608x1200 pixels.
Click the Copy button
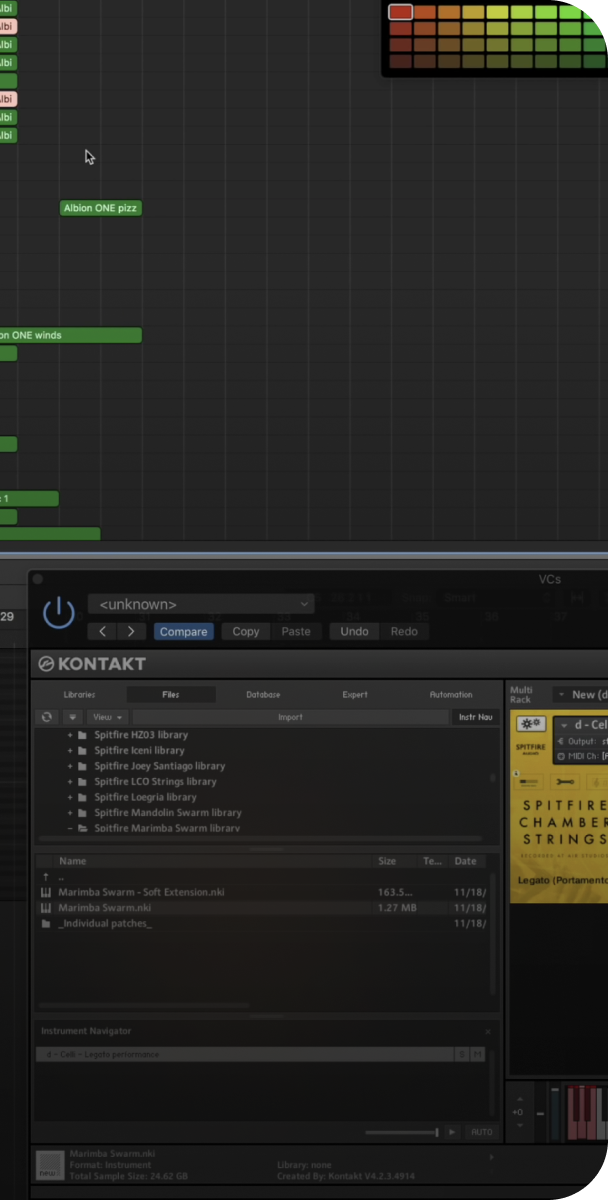[x=246, y=631]
